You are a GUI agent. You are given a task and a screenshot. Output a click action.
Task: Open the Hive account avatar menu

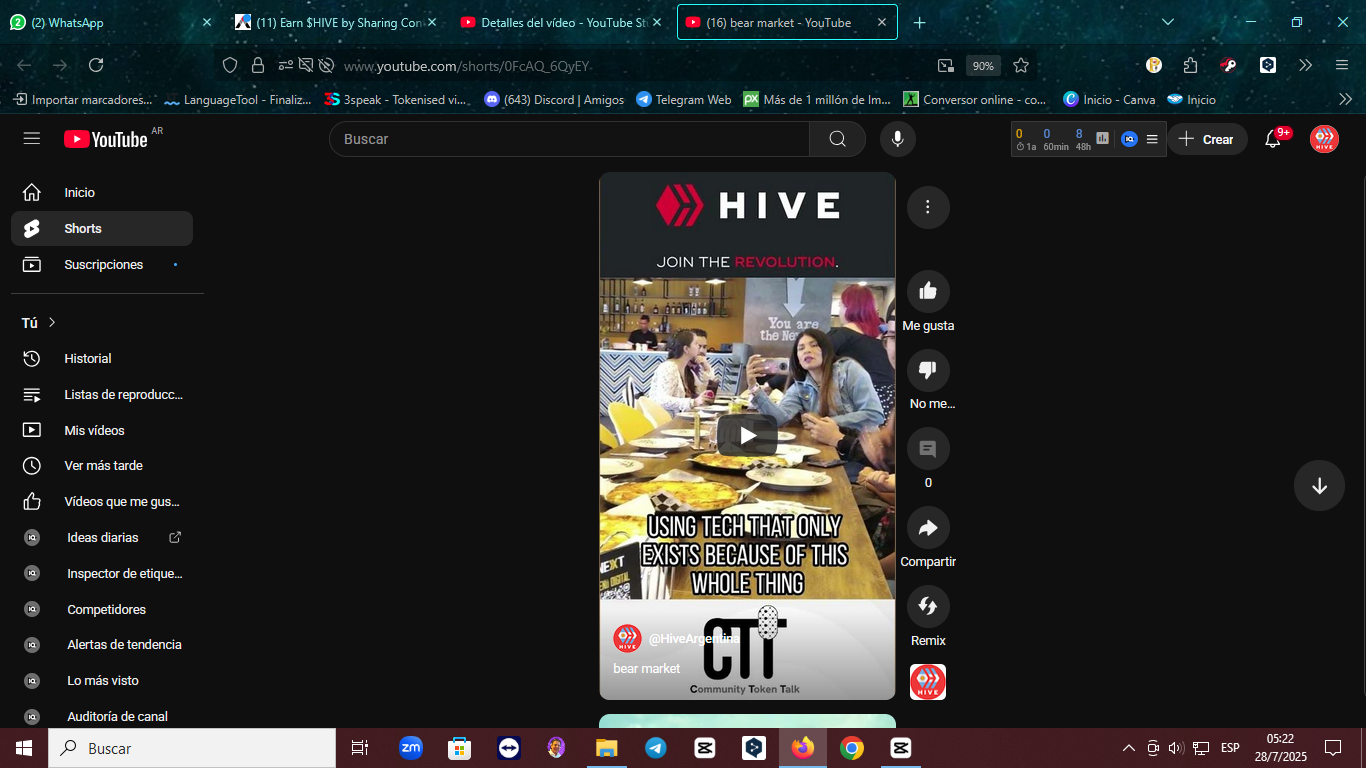click(x=1324, y=139)
